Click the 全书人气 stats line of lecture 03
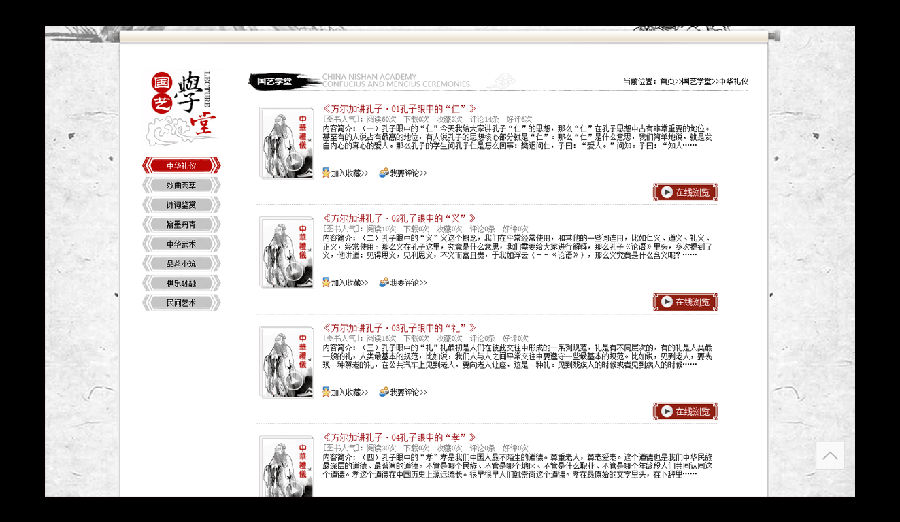Viewport: 900px width, 522px height. [425, 338]
